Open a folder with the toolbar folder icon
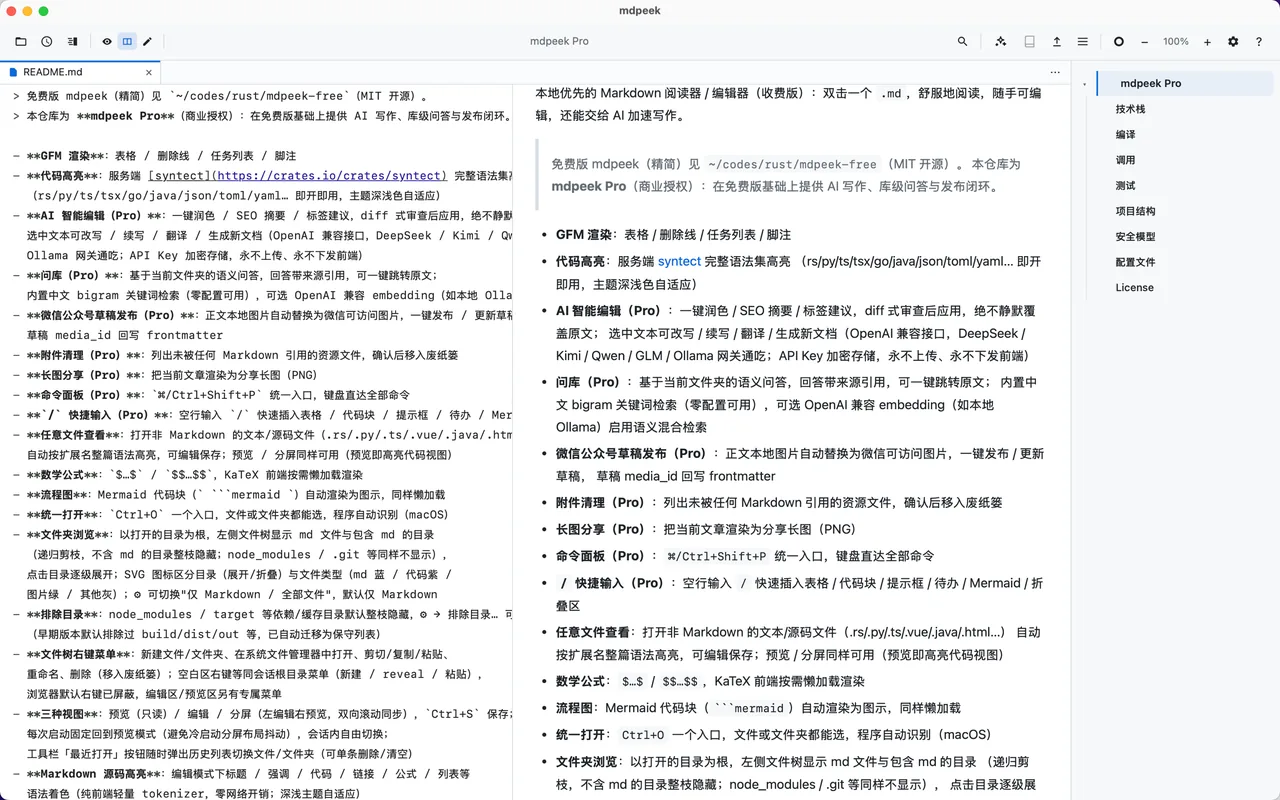Image resolution: width=1280 pixels, height=800 pixels. [x=21, y=42]
